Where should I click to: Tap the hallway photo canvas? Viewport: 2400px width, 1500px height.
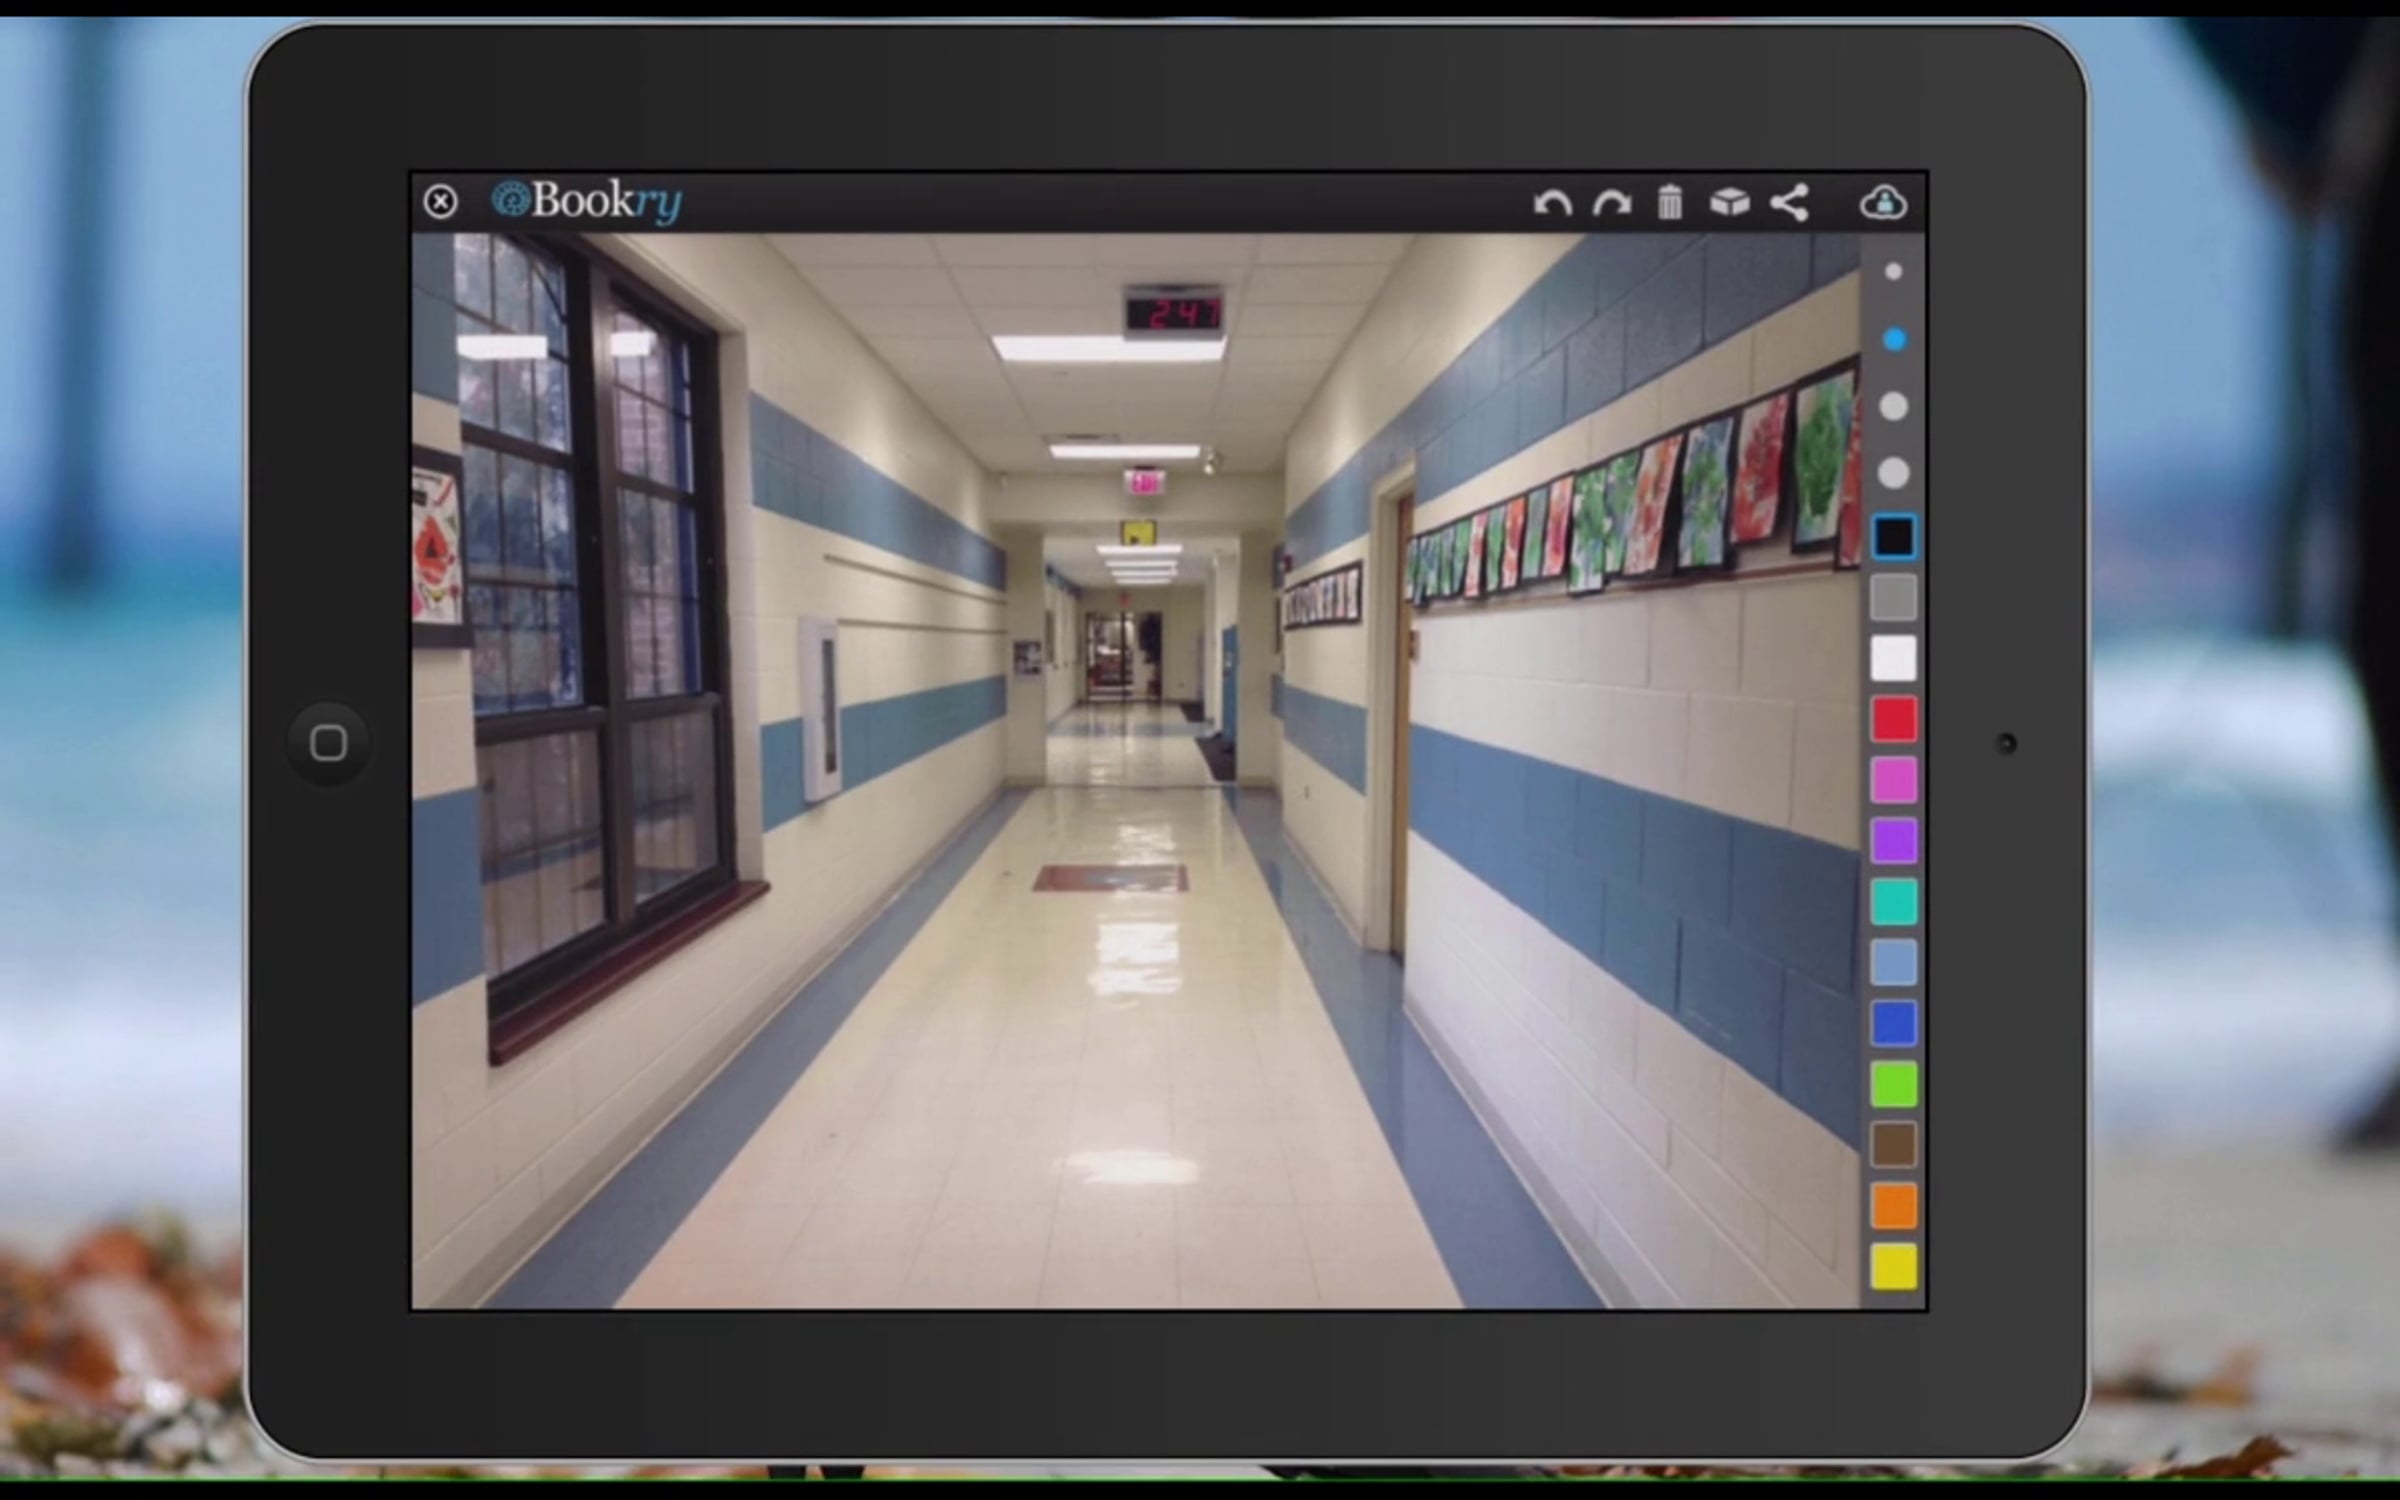(1135, 770)
